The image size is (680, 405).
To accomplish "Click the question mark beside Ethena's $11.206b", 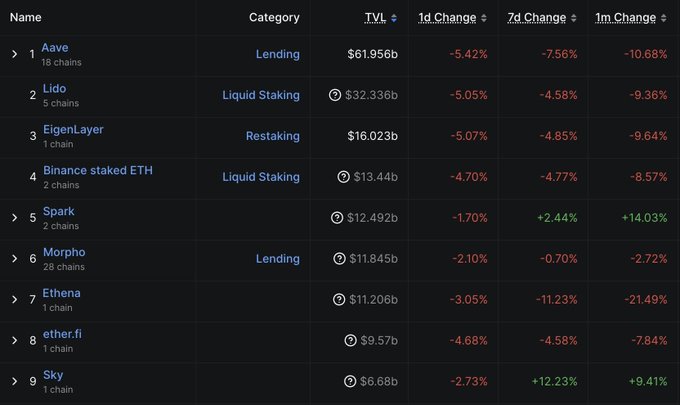I will [x=337, y=300].
